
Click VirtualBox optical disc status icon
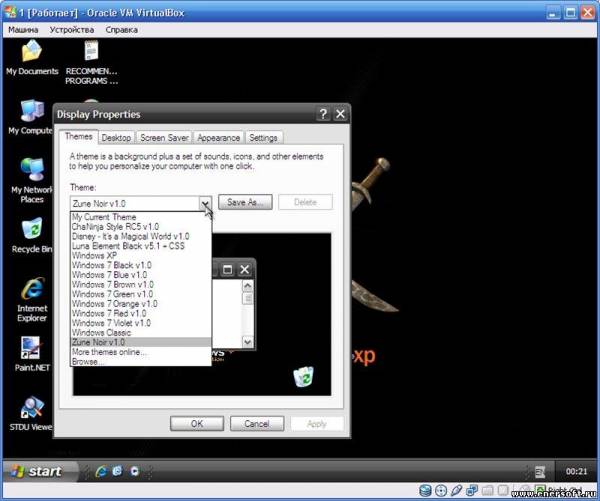441,491
